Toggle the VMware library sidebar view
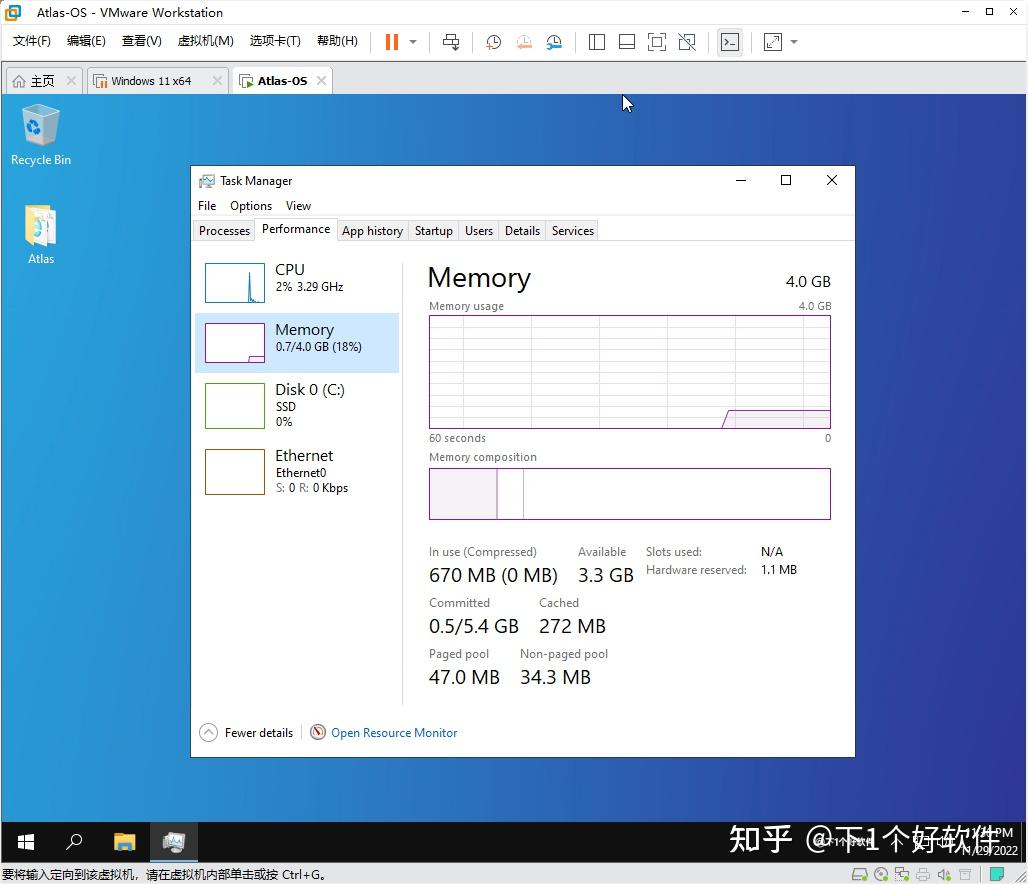 (x=597, y=42)
